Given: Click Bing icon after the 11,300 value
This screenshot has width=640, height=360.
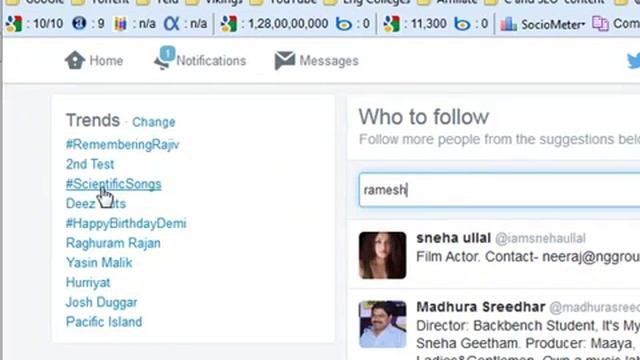Looking at the screenshot, I should pyautogui.click(x=462, y=24).
